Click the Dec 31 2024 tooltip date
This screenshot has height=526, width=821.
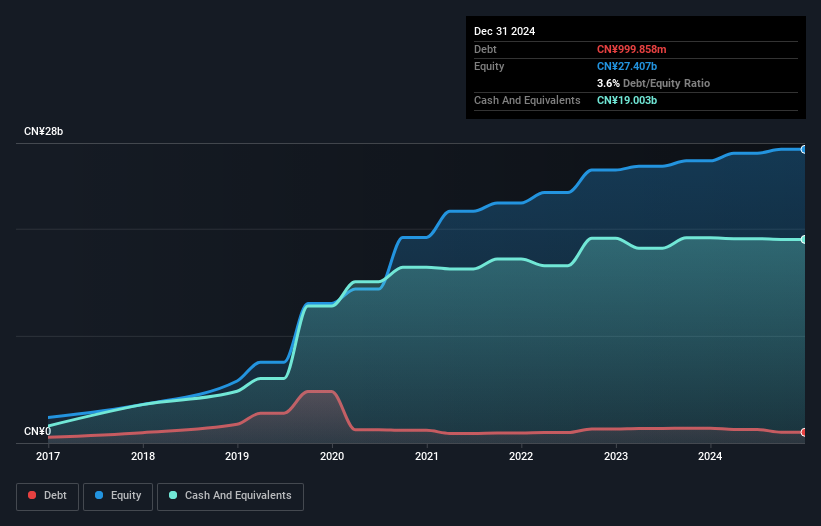click(504, 31)
